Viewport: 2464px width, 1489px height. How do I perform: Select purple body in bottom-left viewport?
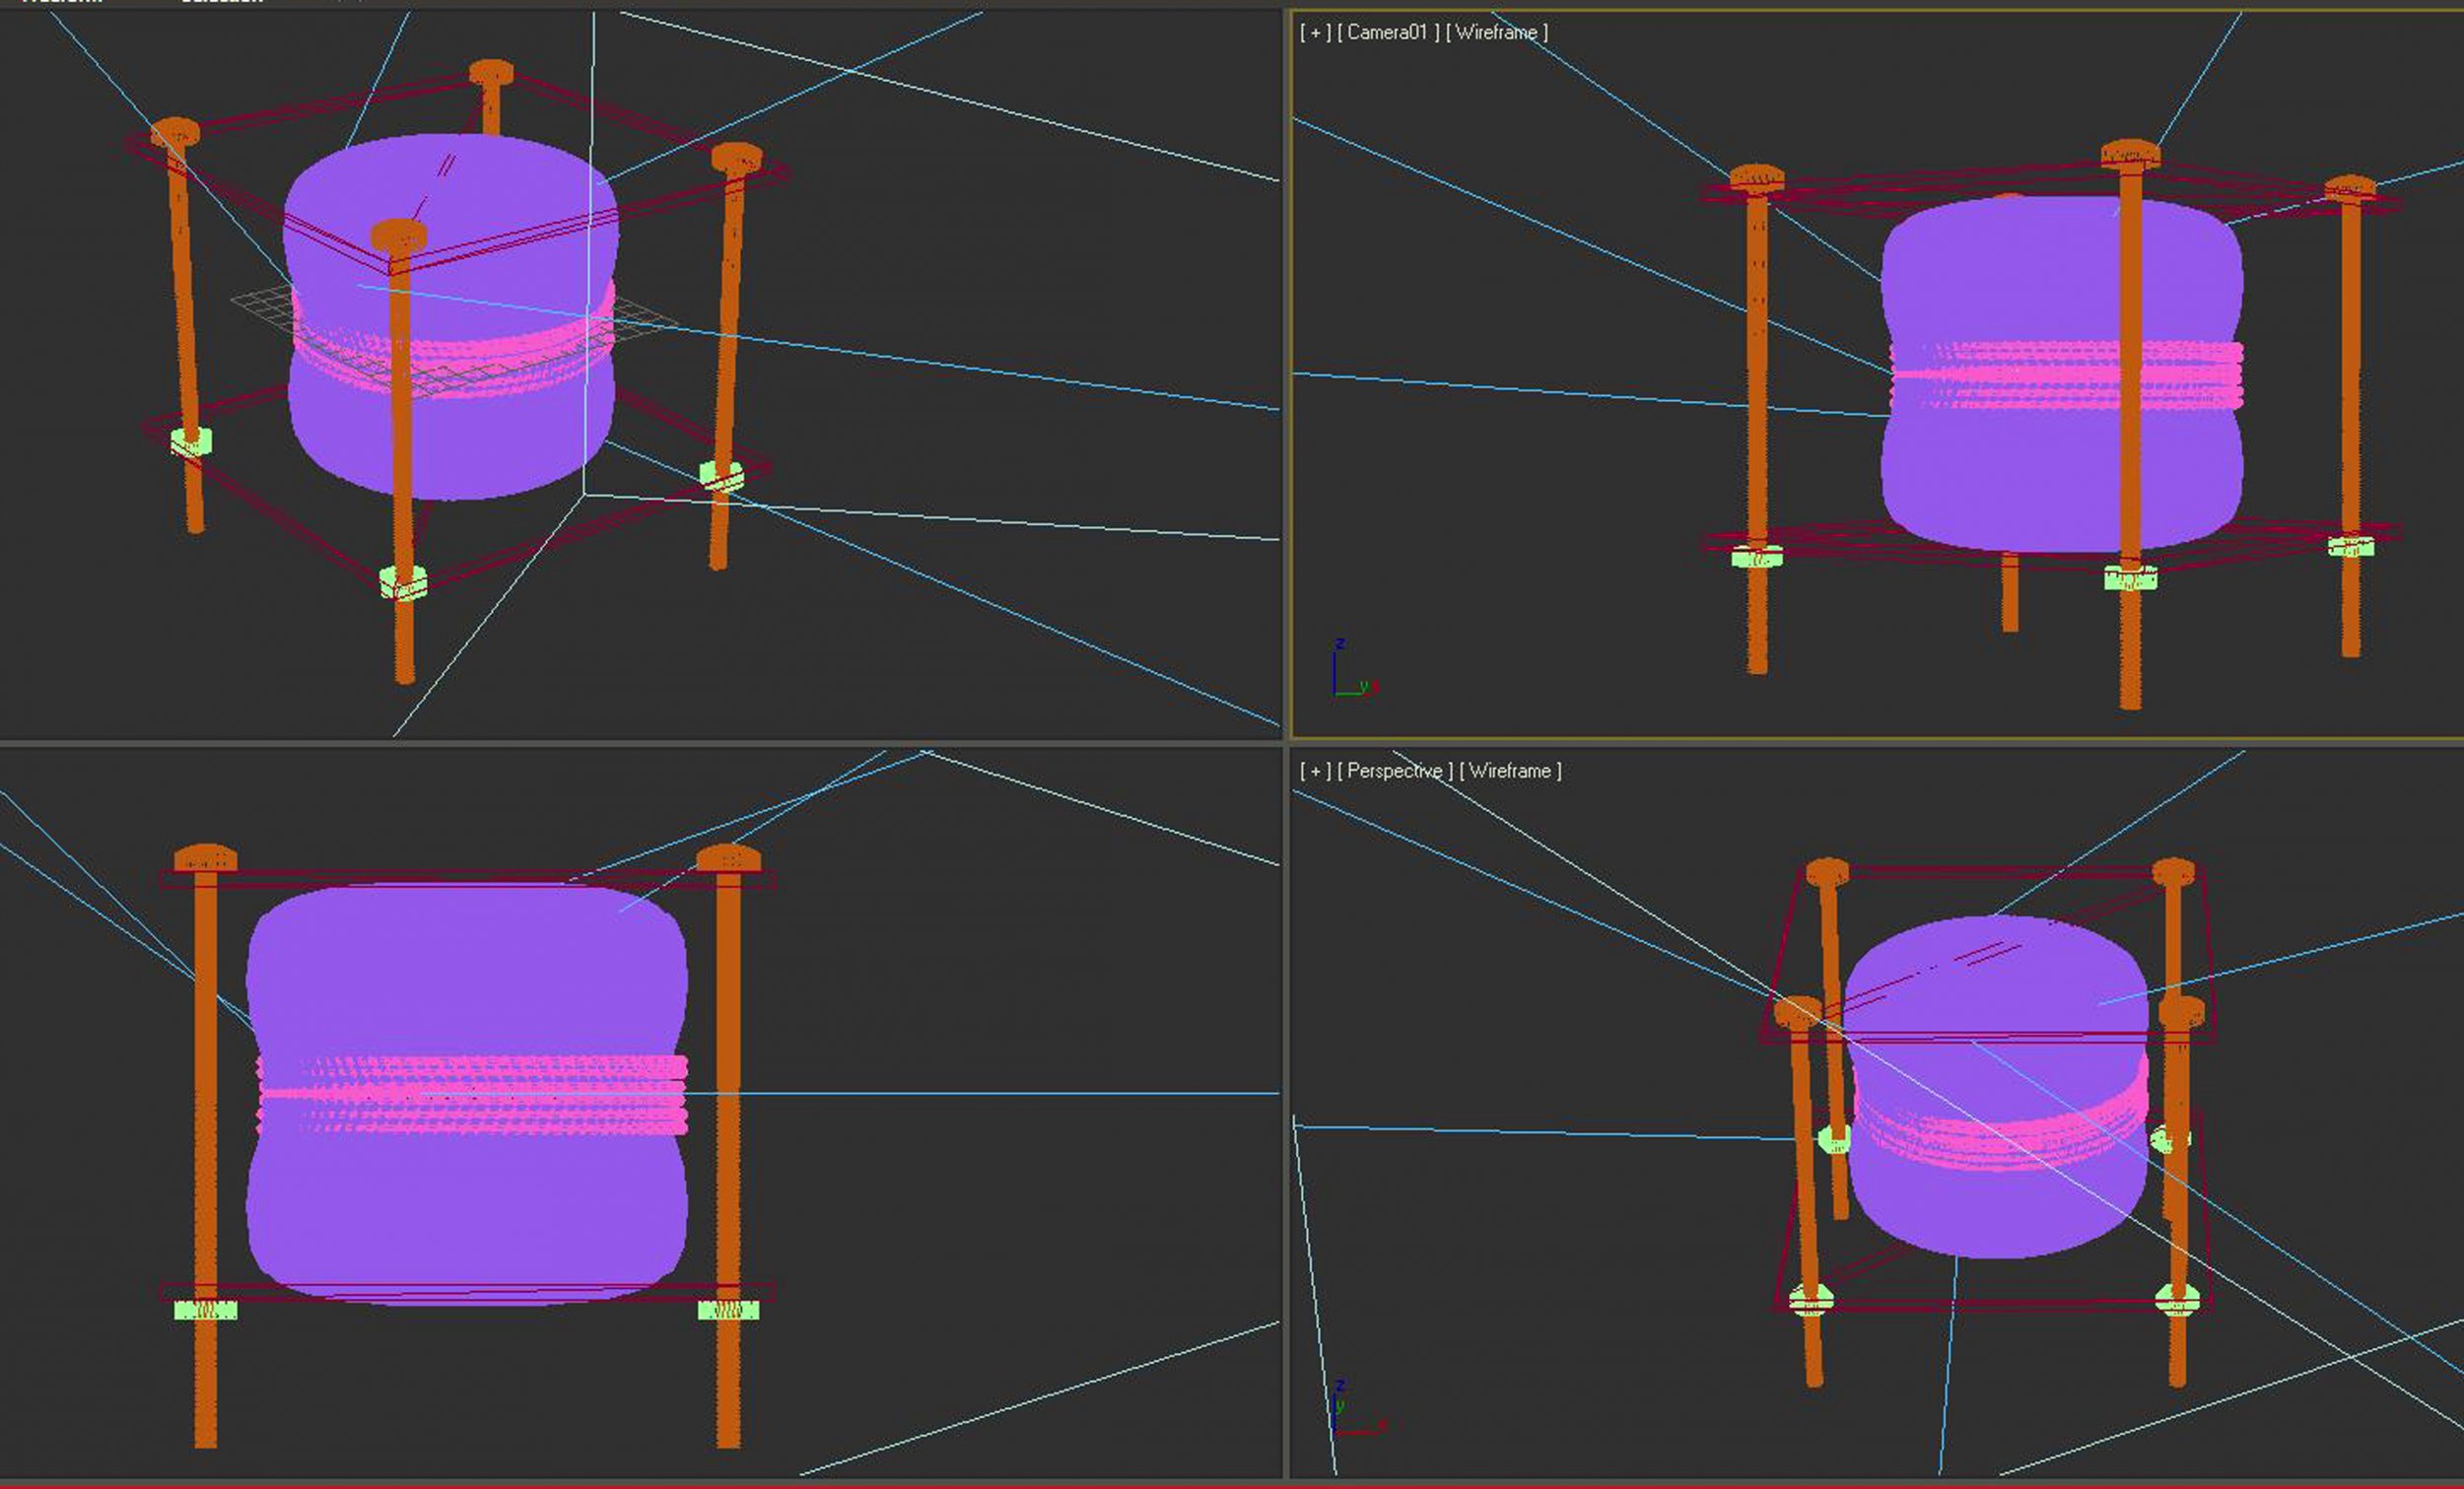(470, 970)
